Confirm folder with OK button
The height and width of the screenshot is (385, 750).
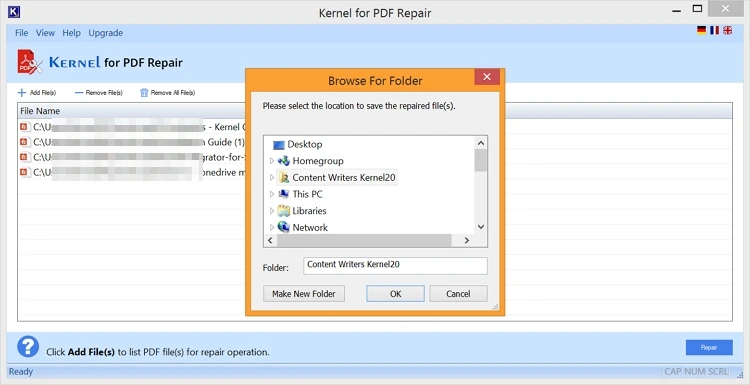pos(396,294)
